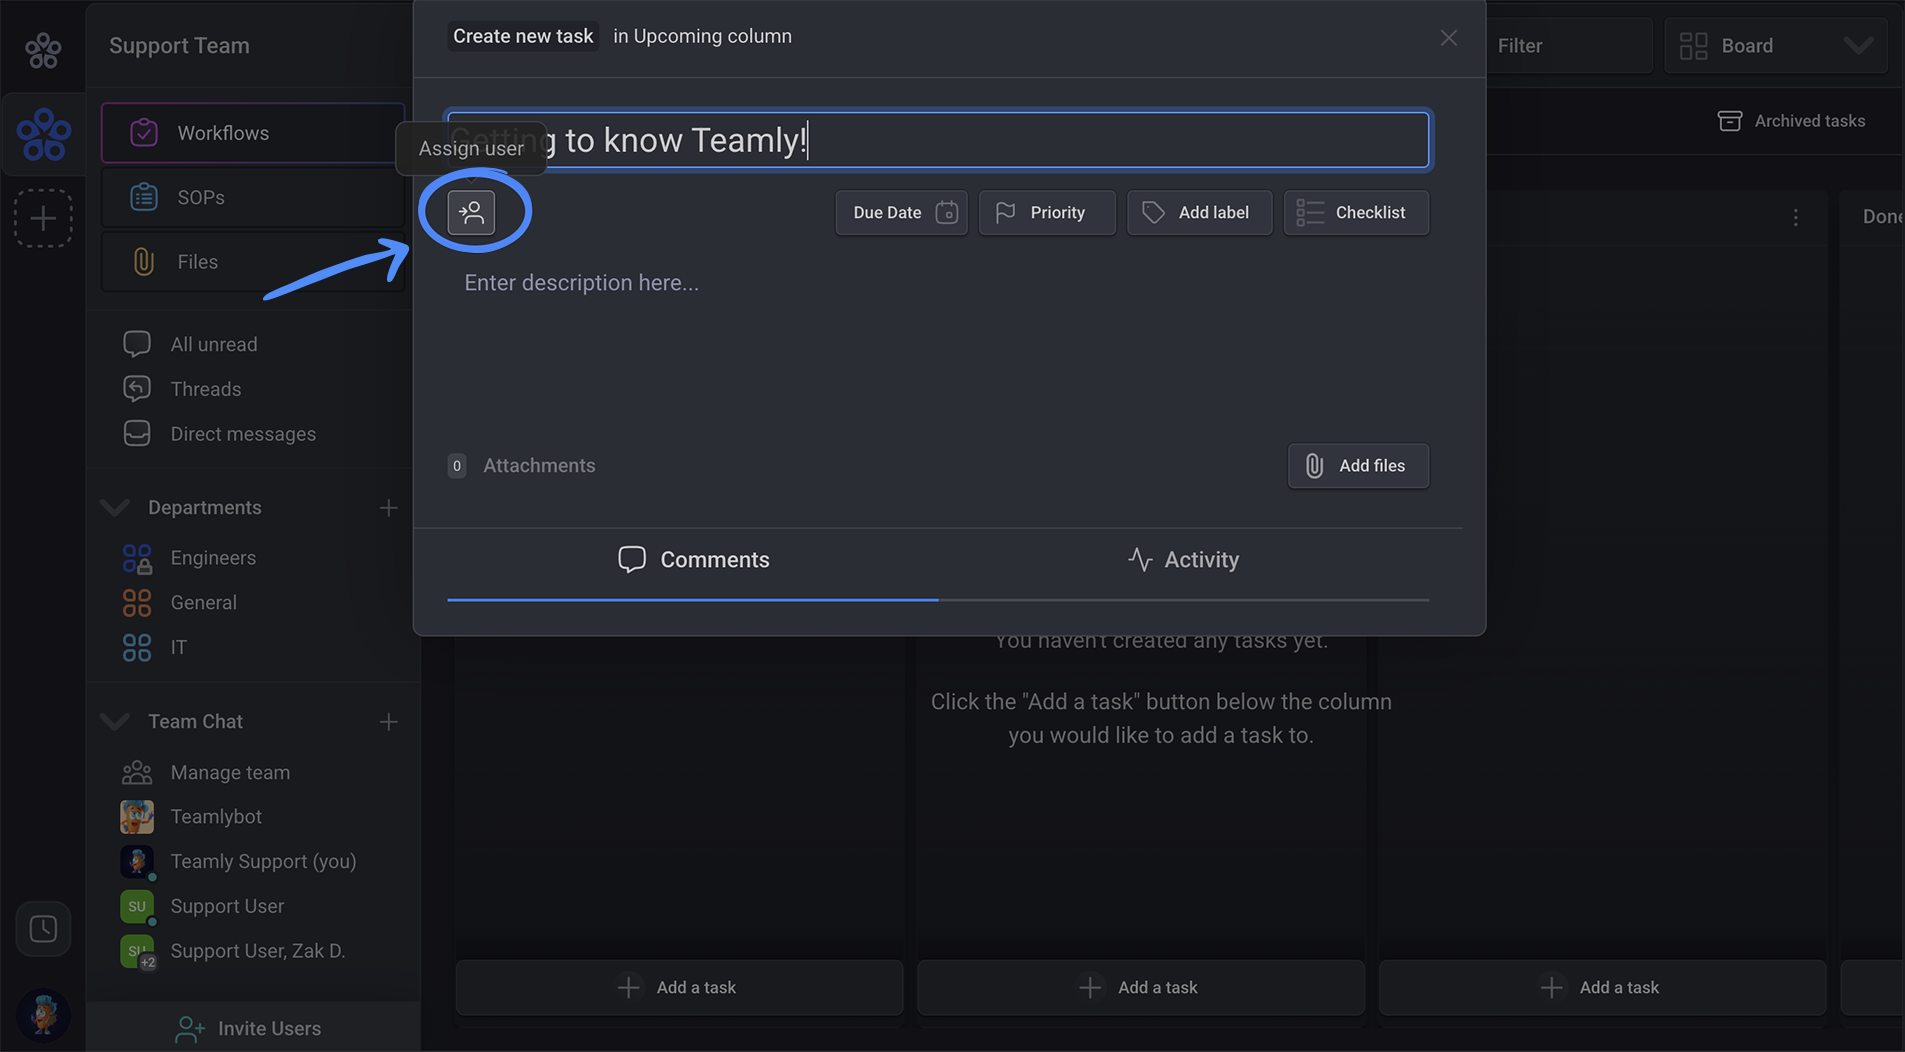
Task: Collapse the Departments section
Action: pyautogui.click(x=116, y=508)
